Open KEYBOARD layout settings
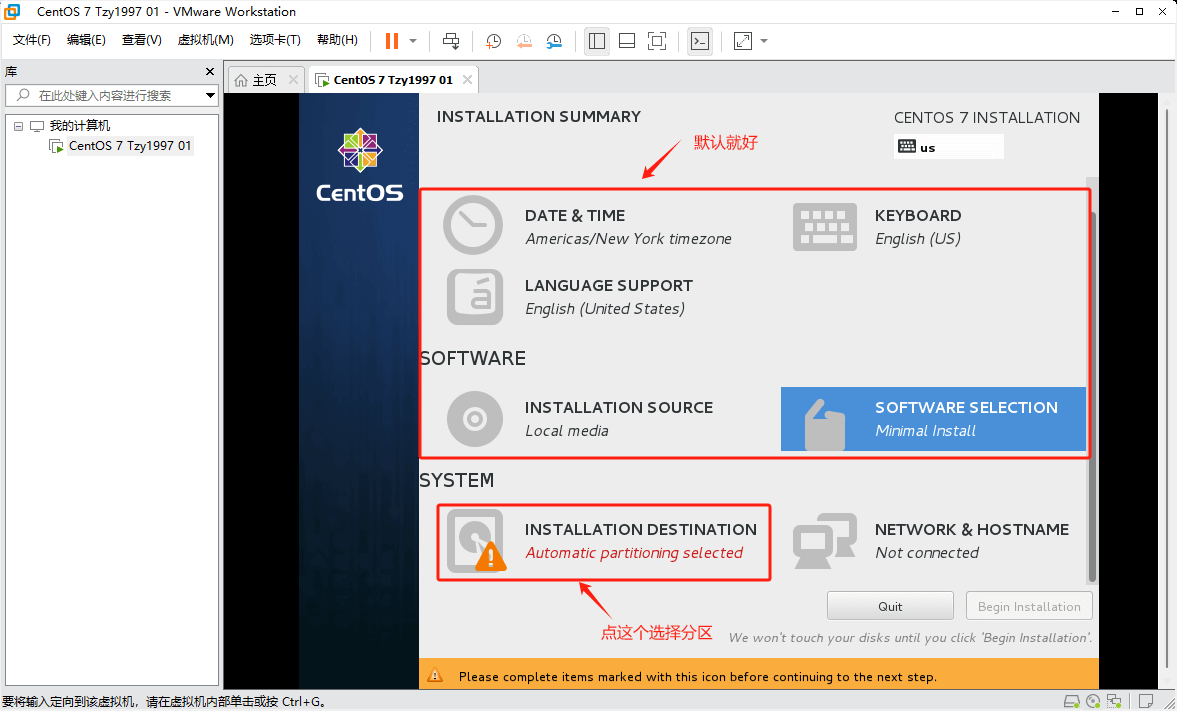The width and height of the screenshot is (1177, 711). click(877, 226)
